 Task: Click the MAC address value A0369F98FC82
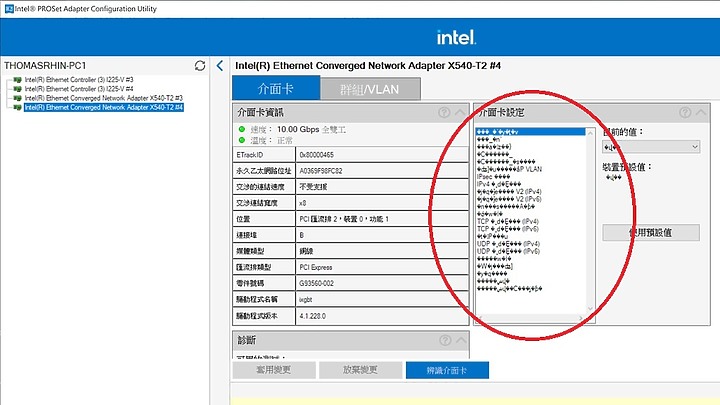click(321, 171)
